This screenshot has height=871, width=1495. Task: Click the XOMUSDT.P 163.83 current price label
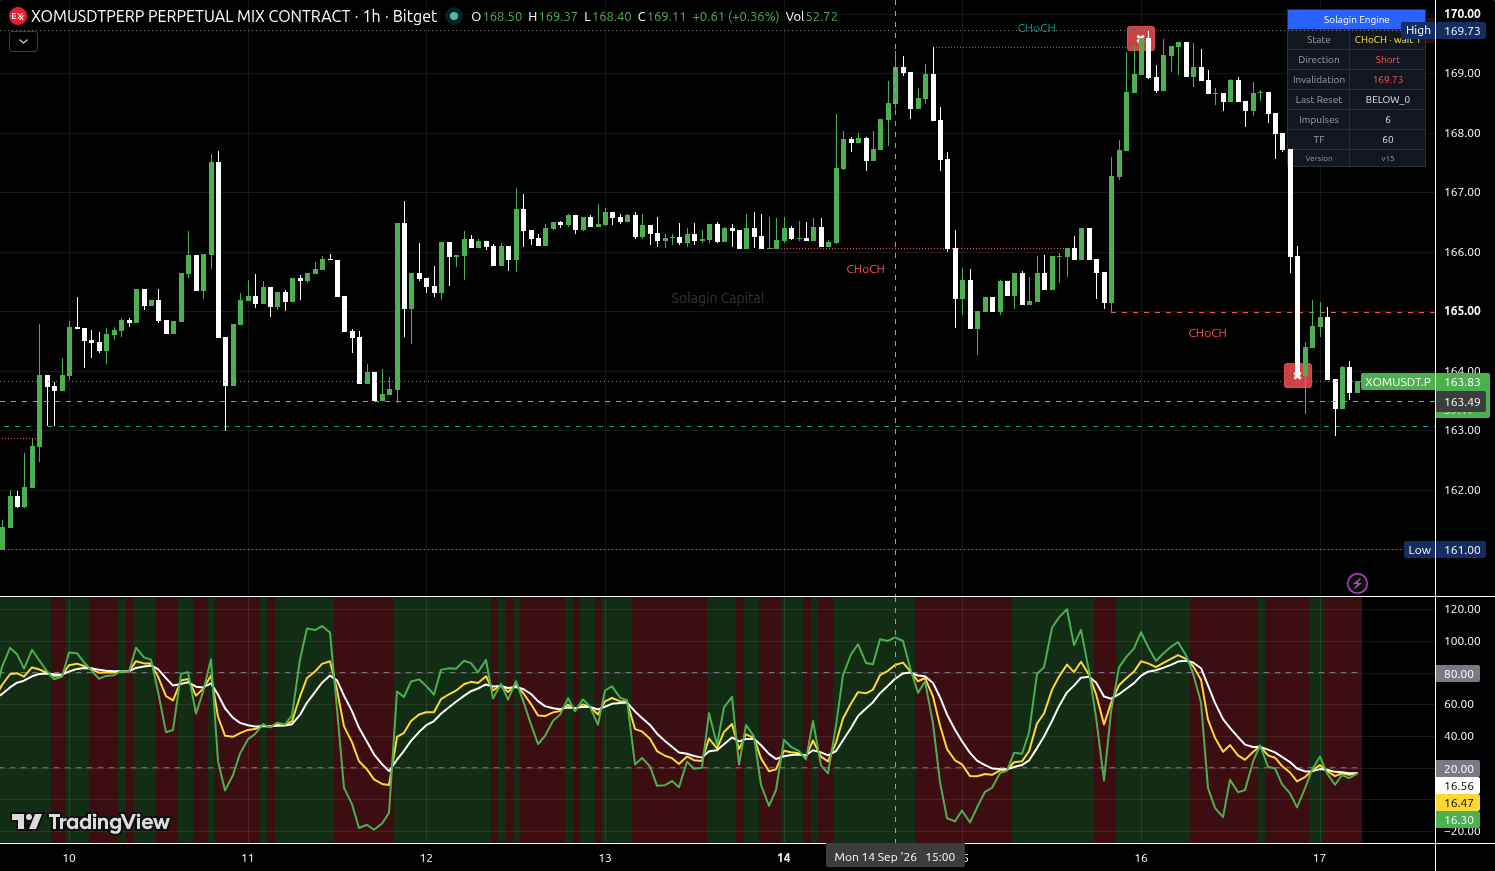[x=1425, y=382]
